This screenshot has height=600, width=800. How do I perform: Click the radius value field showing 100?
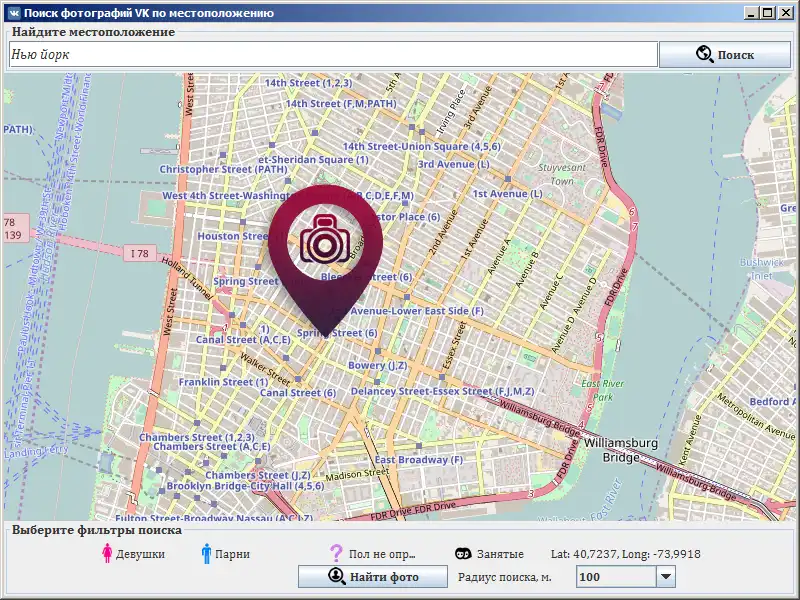point(616,577)
